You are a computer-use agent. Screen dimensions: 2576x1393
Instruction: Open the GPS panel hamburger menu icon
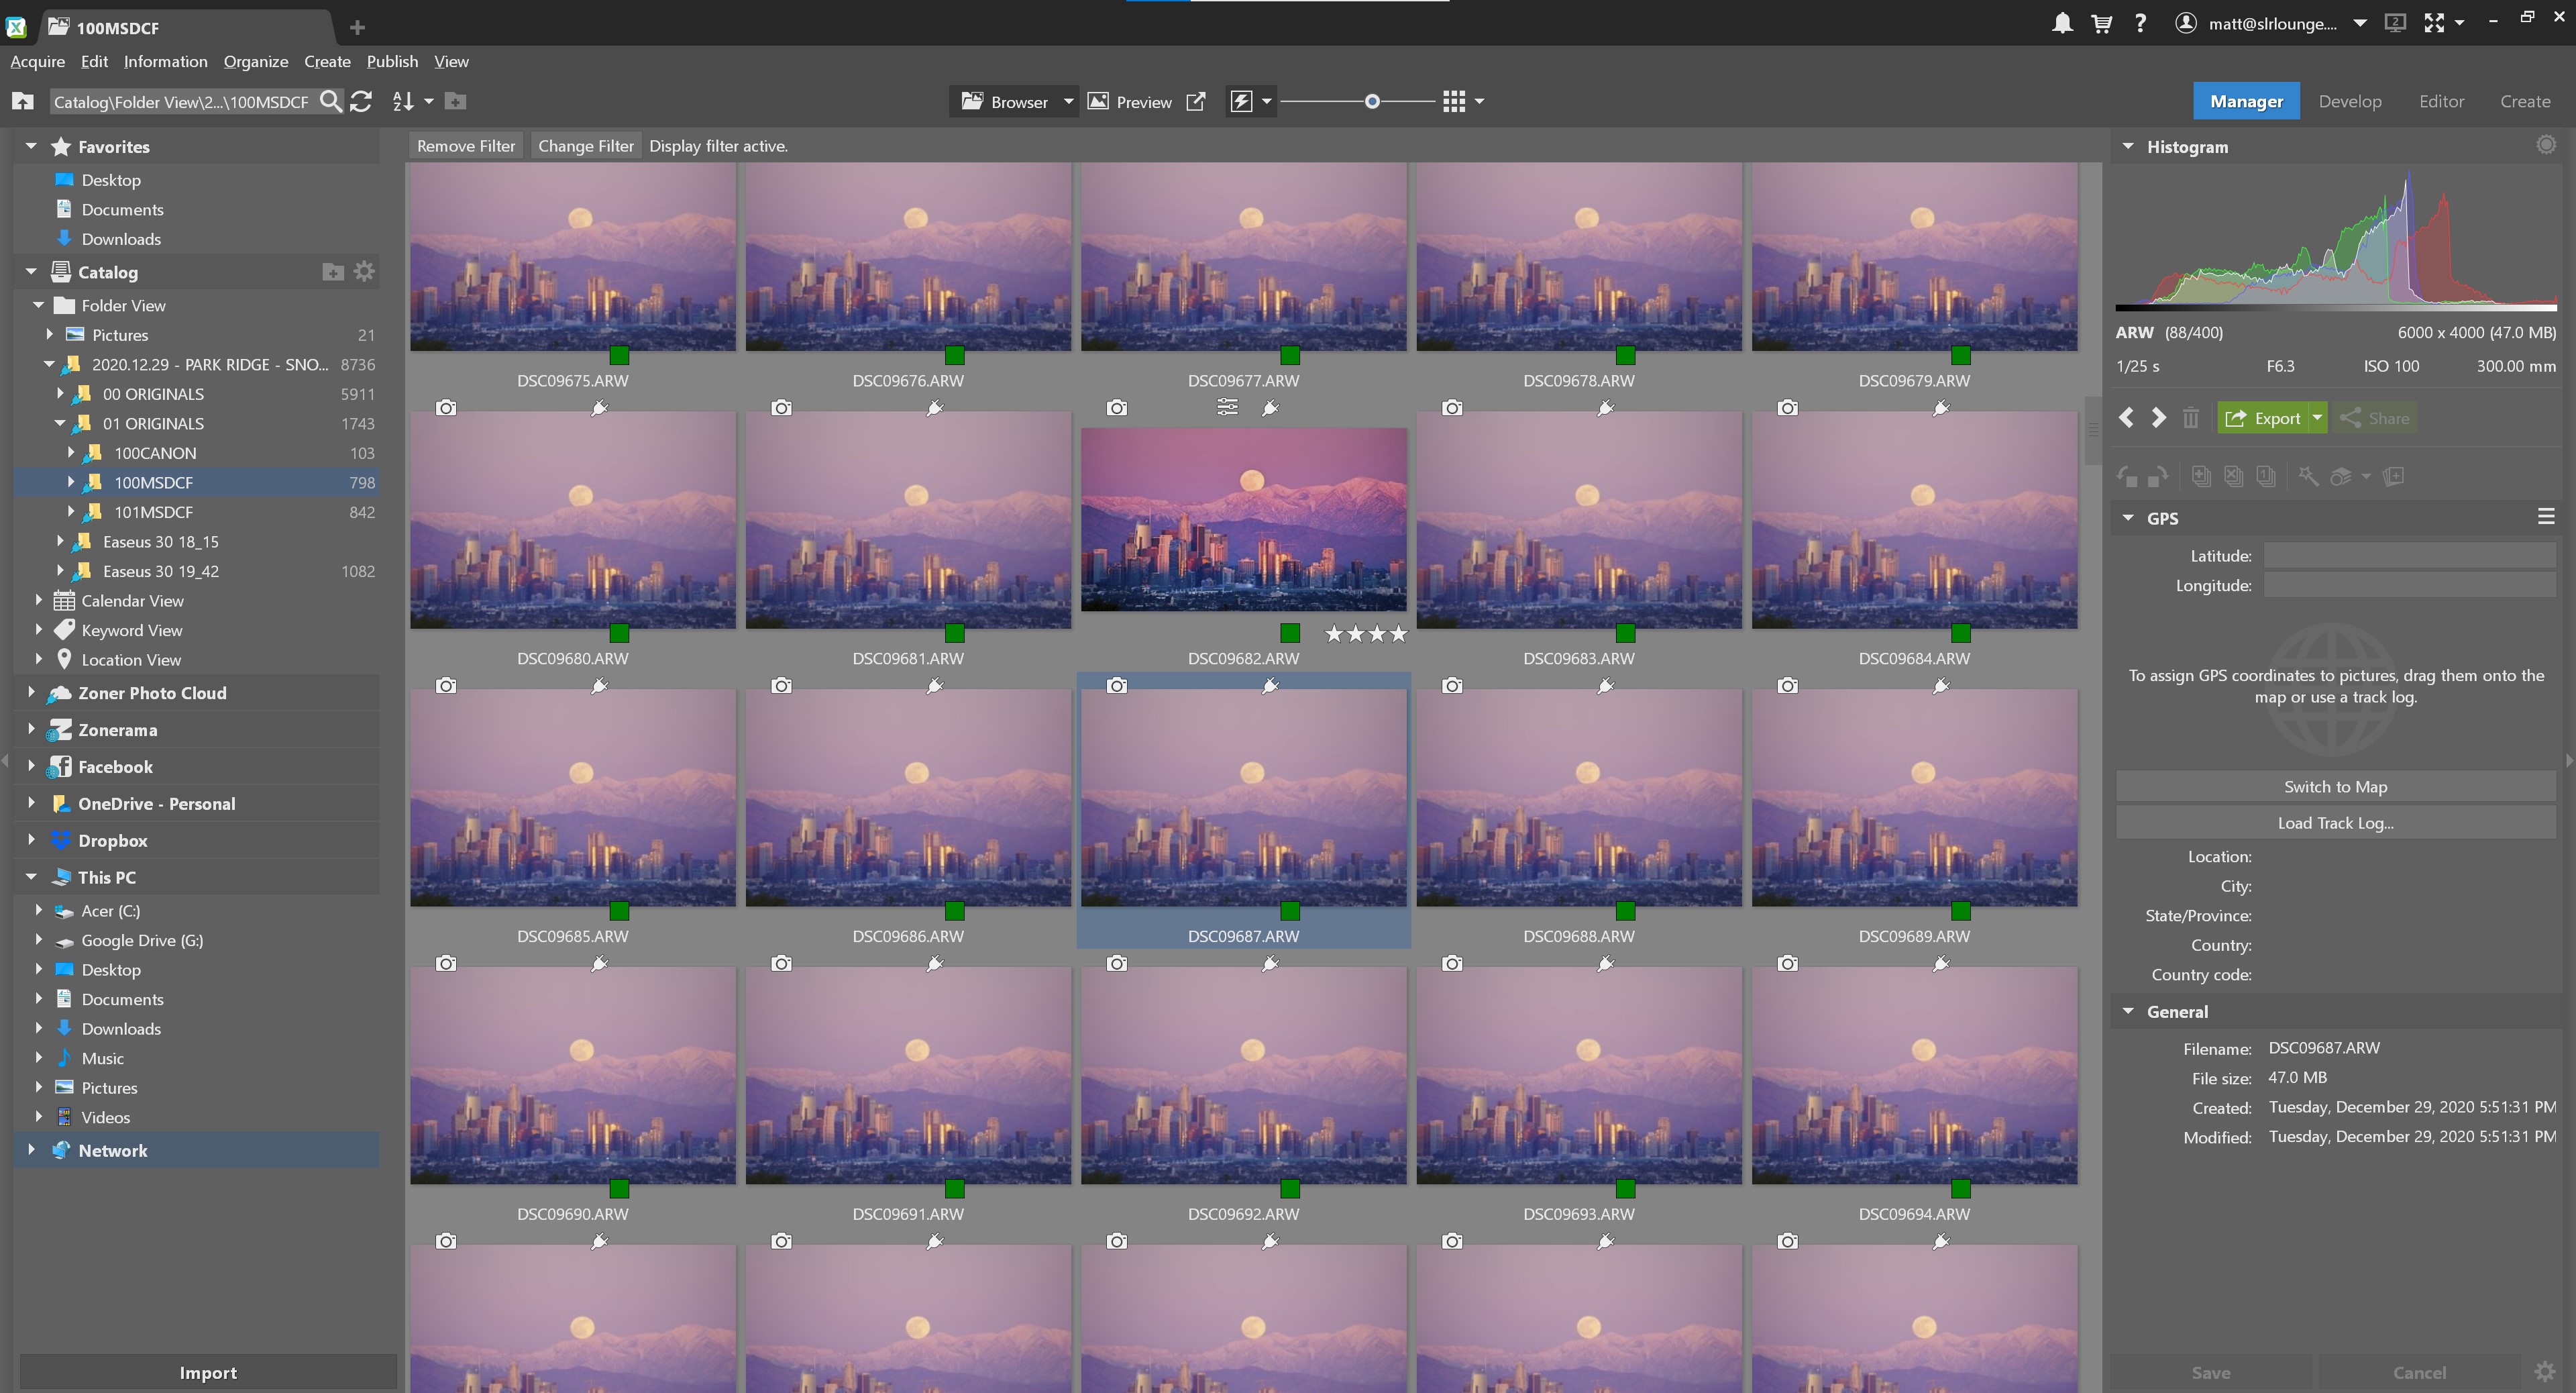(x=2546, y=516)
